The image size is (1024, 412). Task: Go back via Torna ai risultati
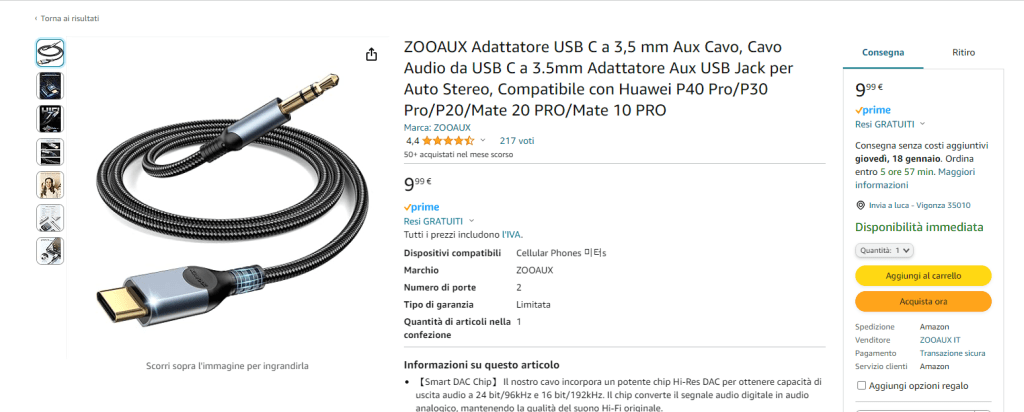coord(67,18)
